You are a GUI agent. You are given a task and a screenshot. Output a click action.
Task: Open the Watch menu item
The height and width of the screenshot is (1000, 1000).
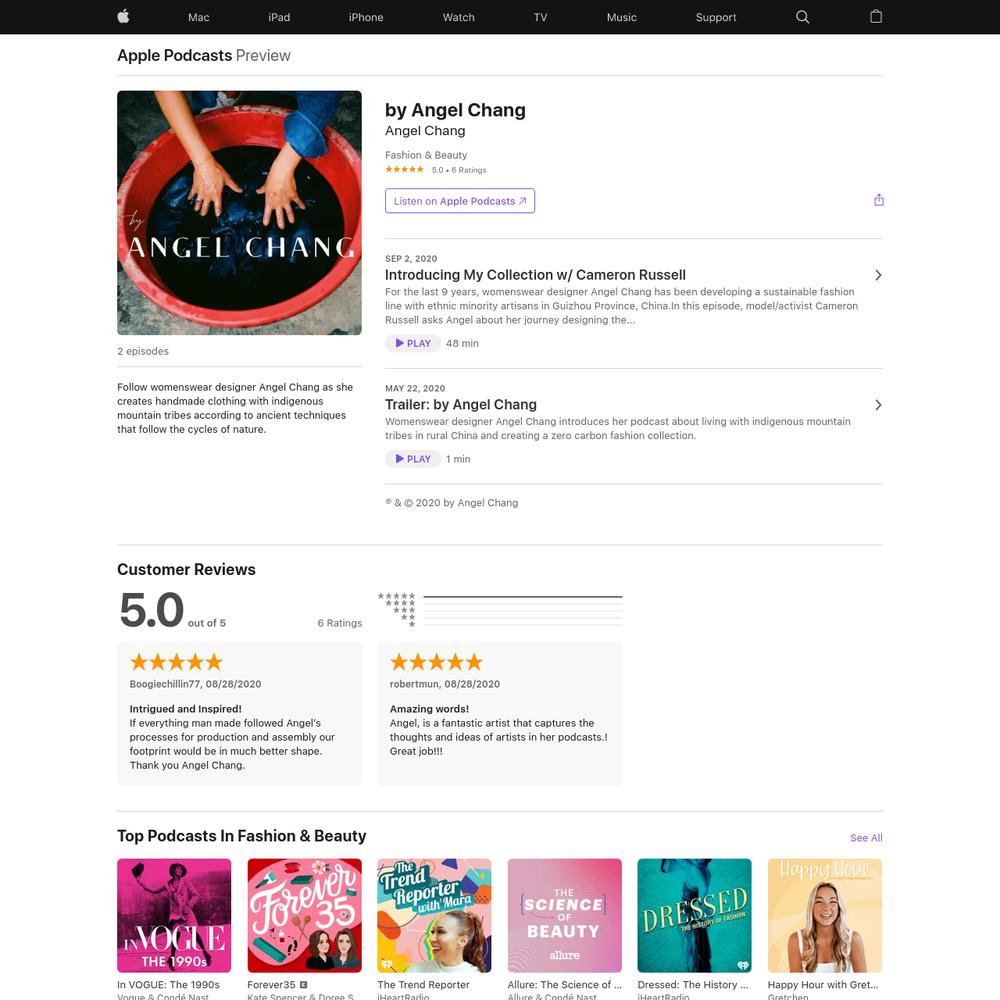458,17
